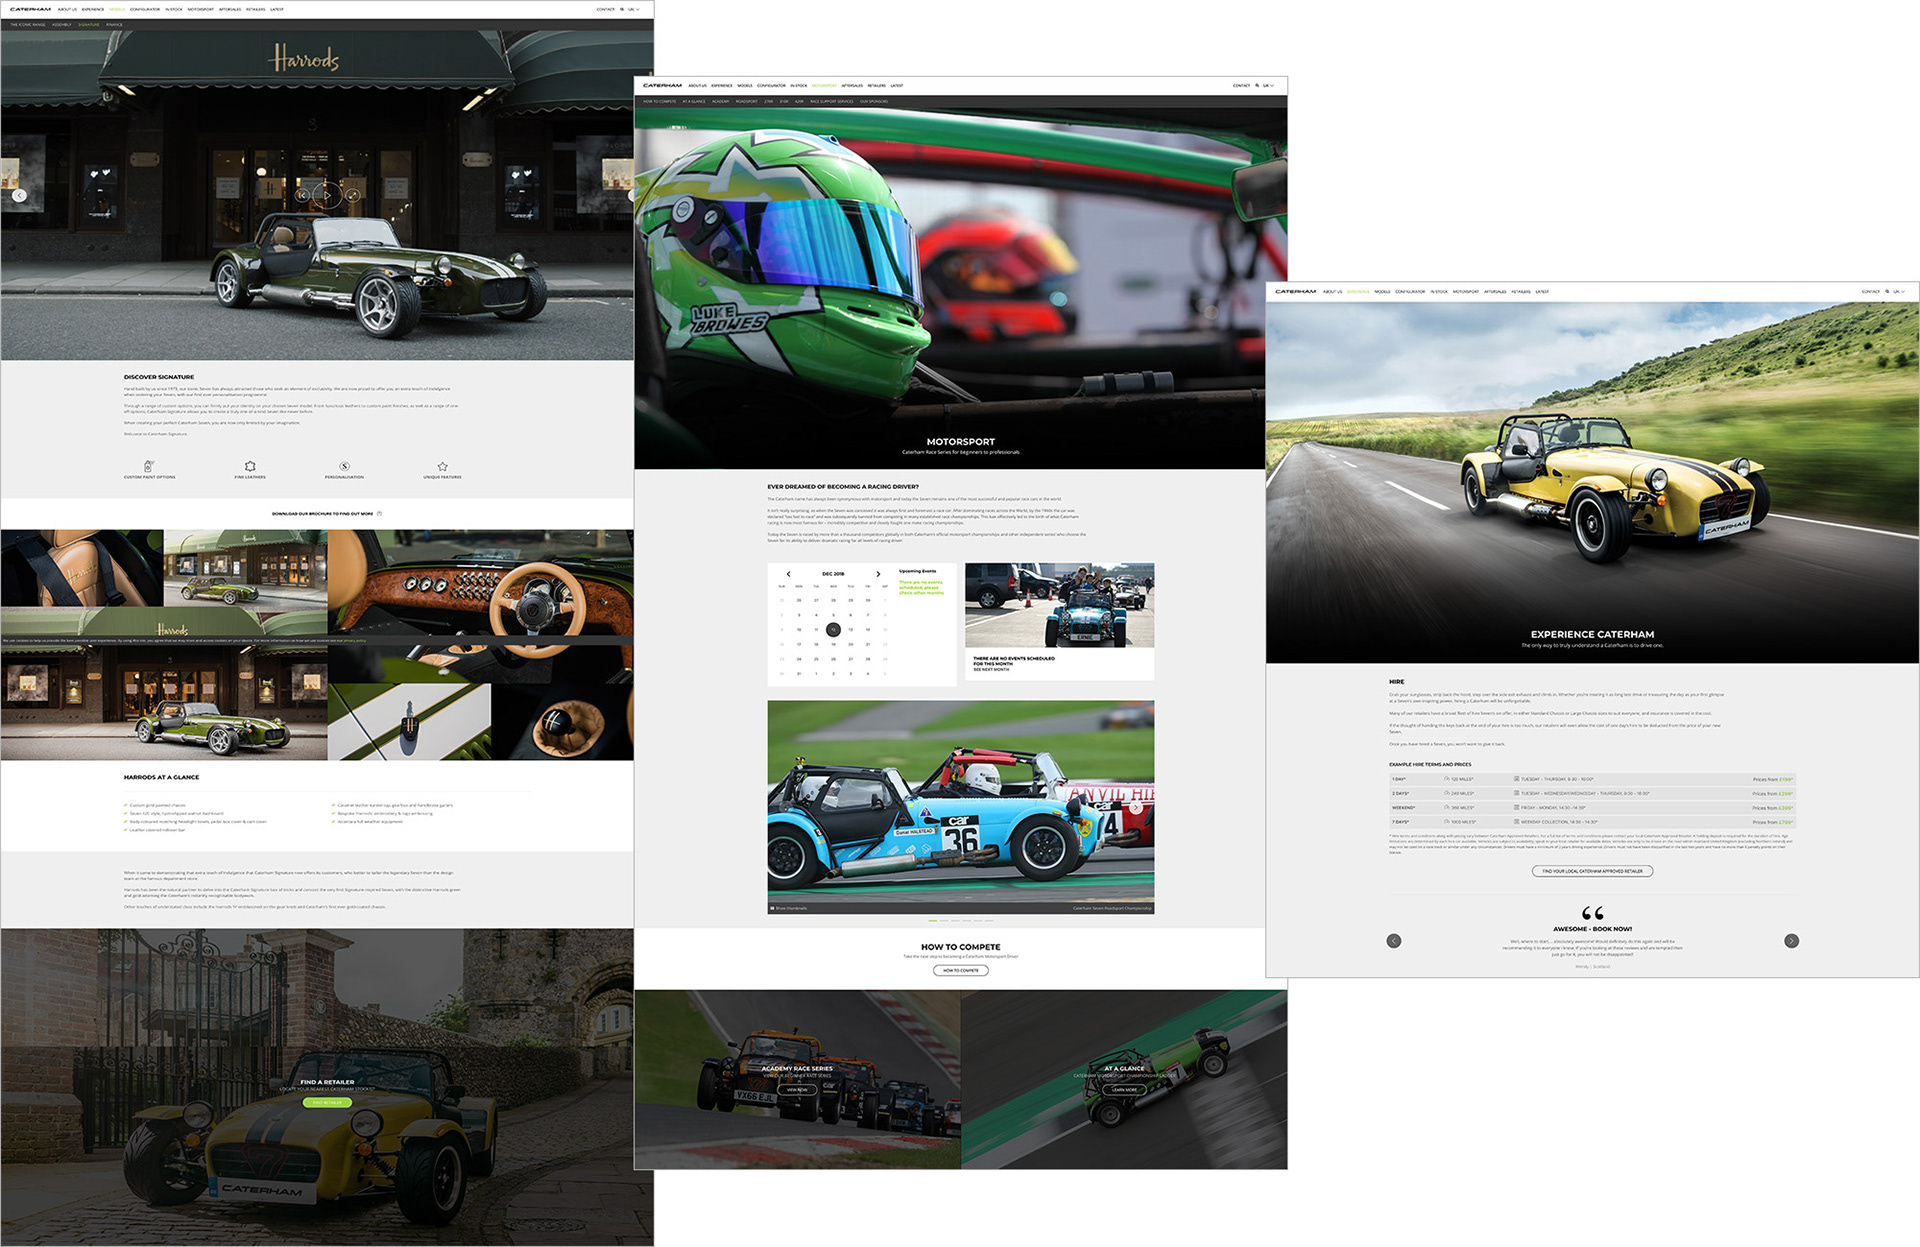Screen dimensions: 1920x1247
Task: Click Find Your Local Caterham Approved Retailer
Action: pos(1592,871)
